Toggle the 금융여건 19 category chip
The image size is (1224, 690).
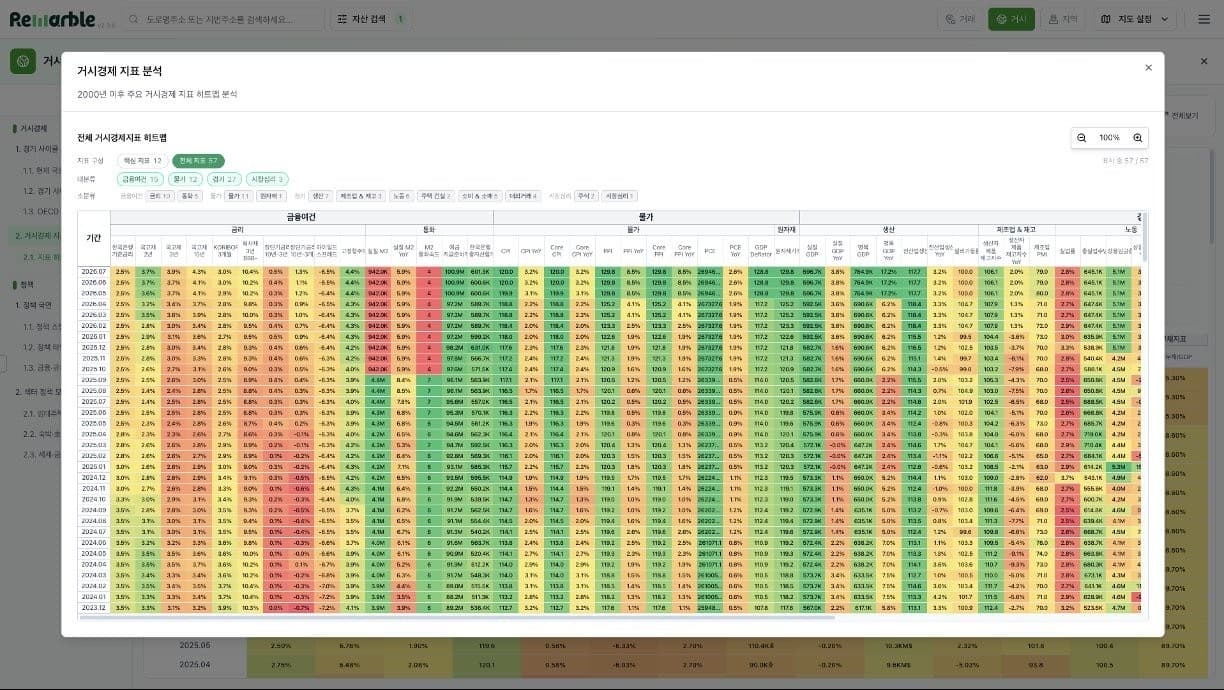click(x=141, y=179)
